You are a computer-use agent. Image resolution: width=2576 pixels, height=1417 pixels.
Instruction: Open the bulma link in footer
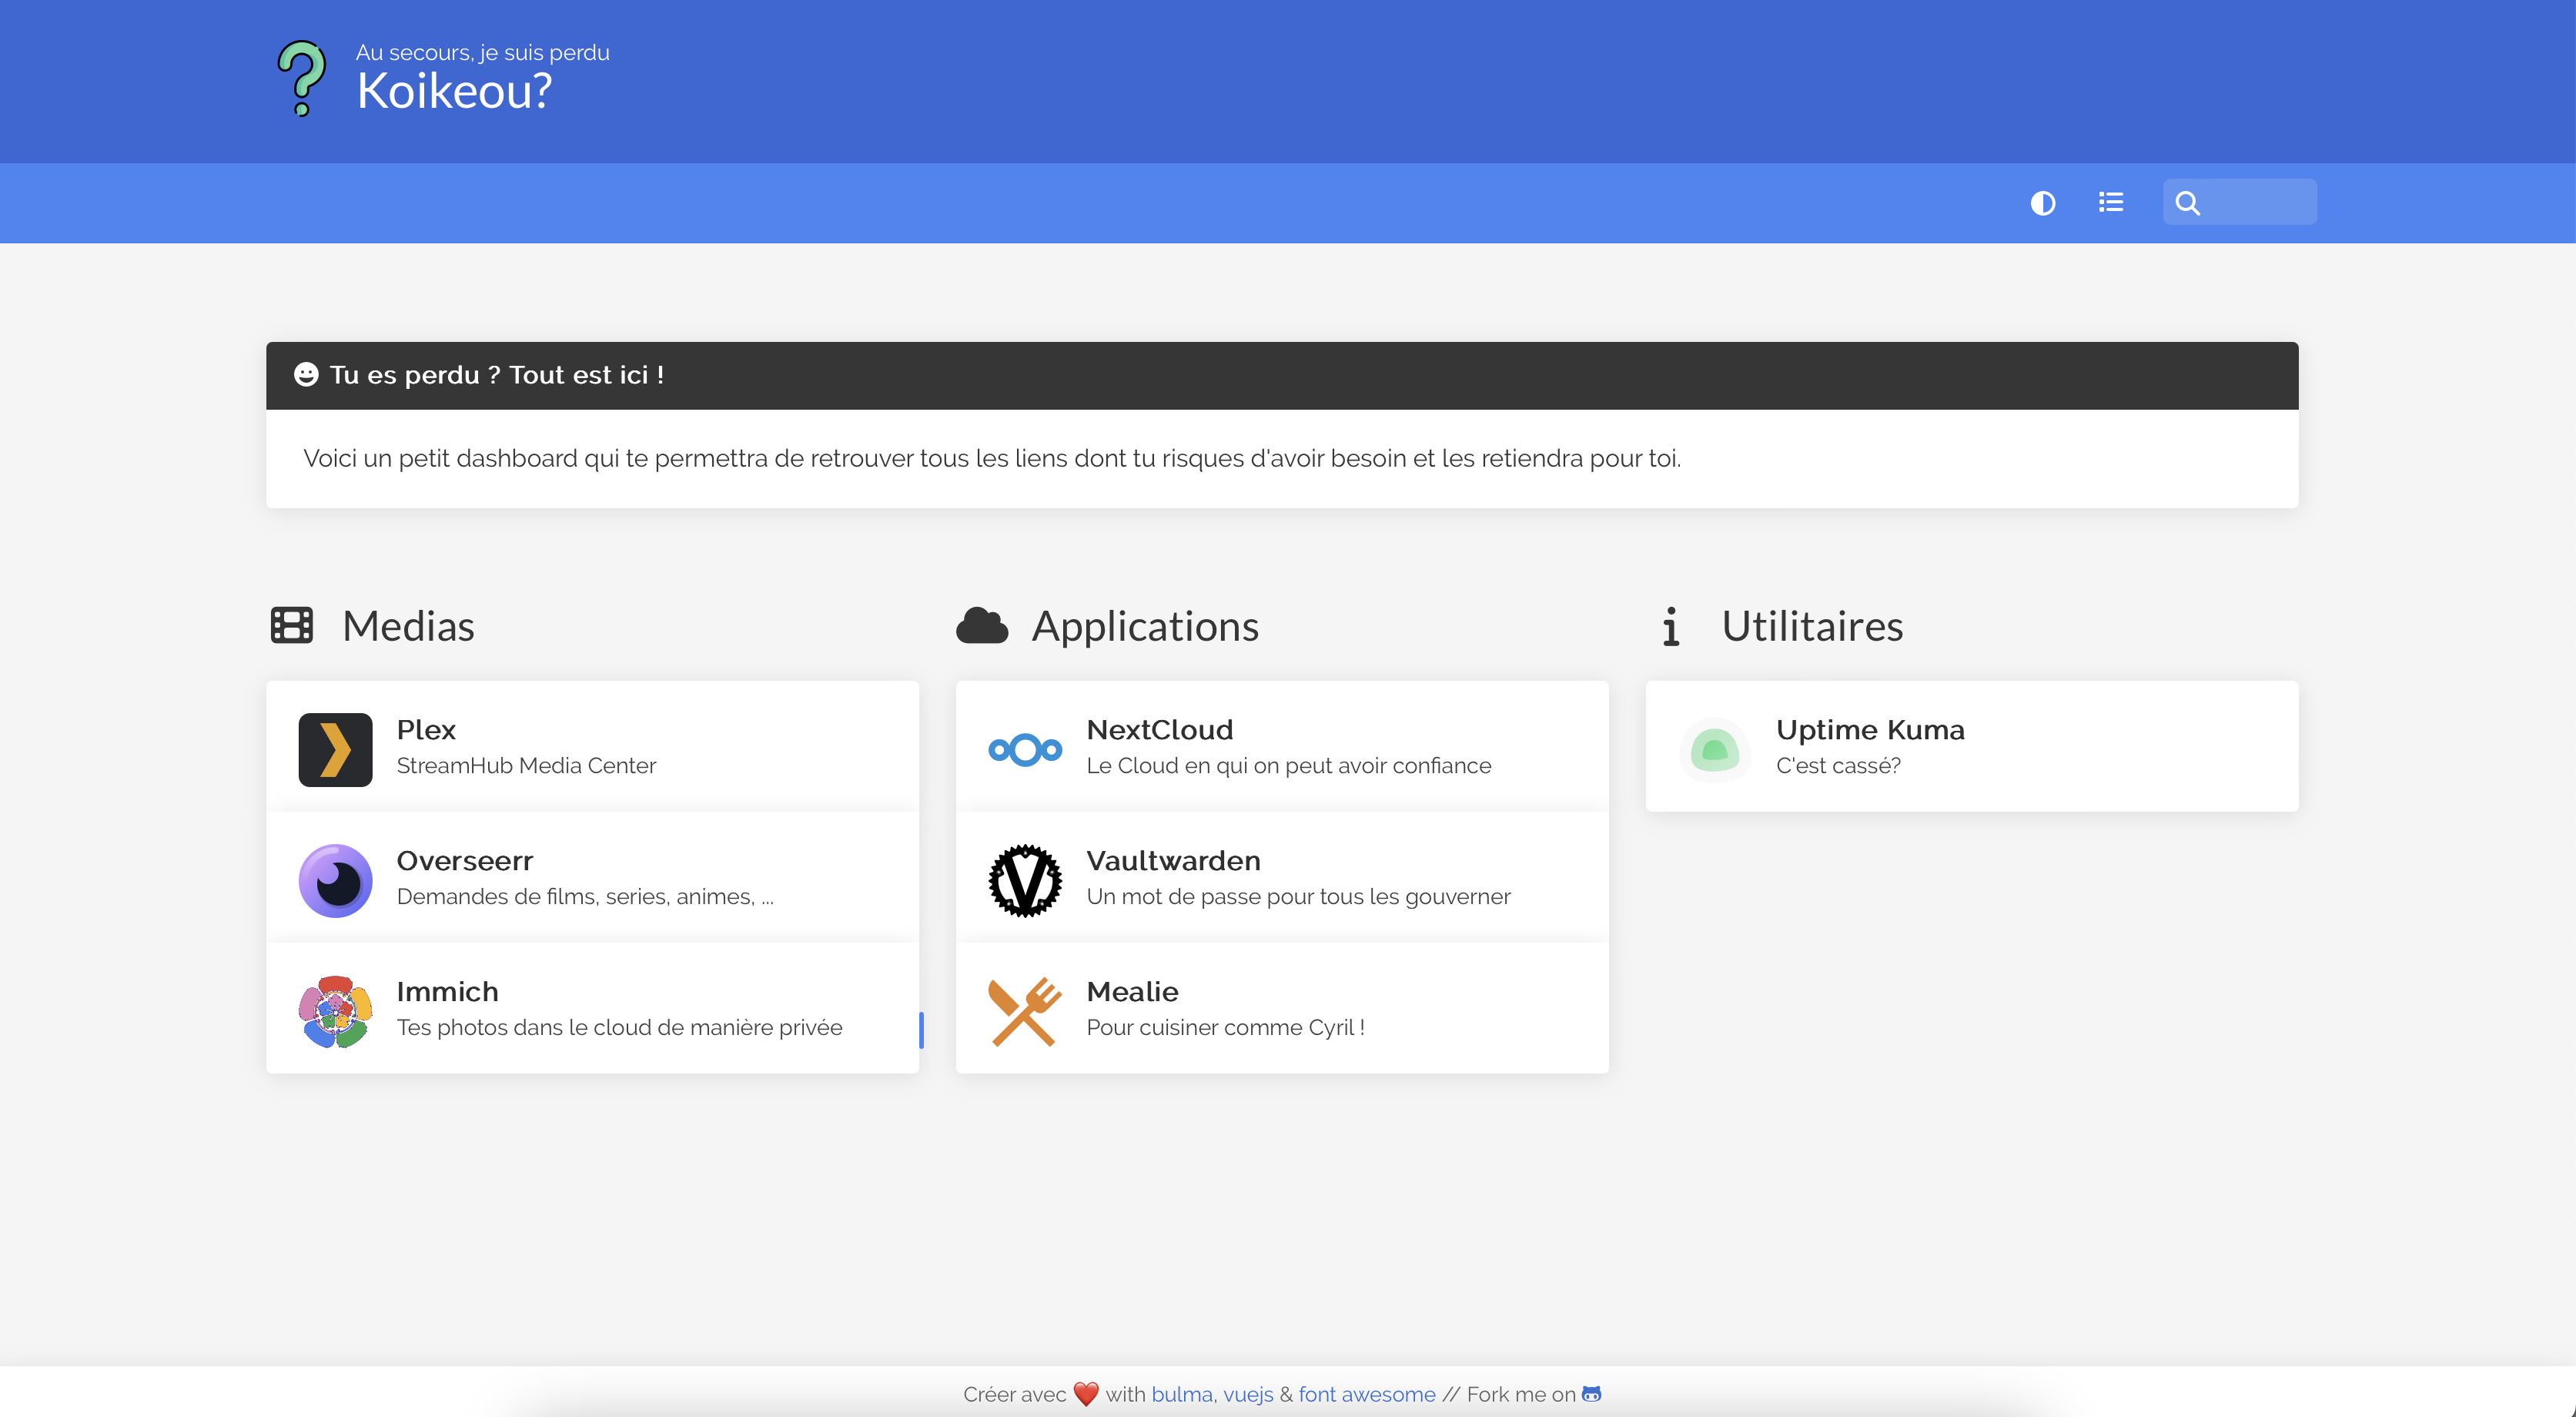(x=1181, y=1394)
